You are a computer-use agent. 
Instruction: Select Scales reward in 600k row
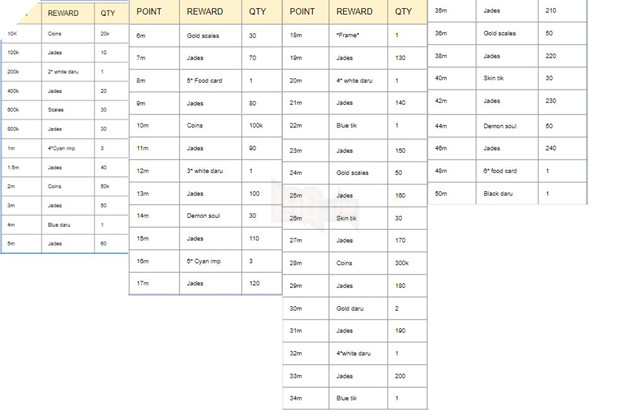click(56, 110)
